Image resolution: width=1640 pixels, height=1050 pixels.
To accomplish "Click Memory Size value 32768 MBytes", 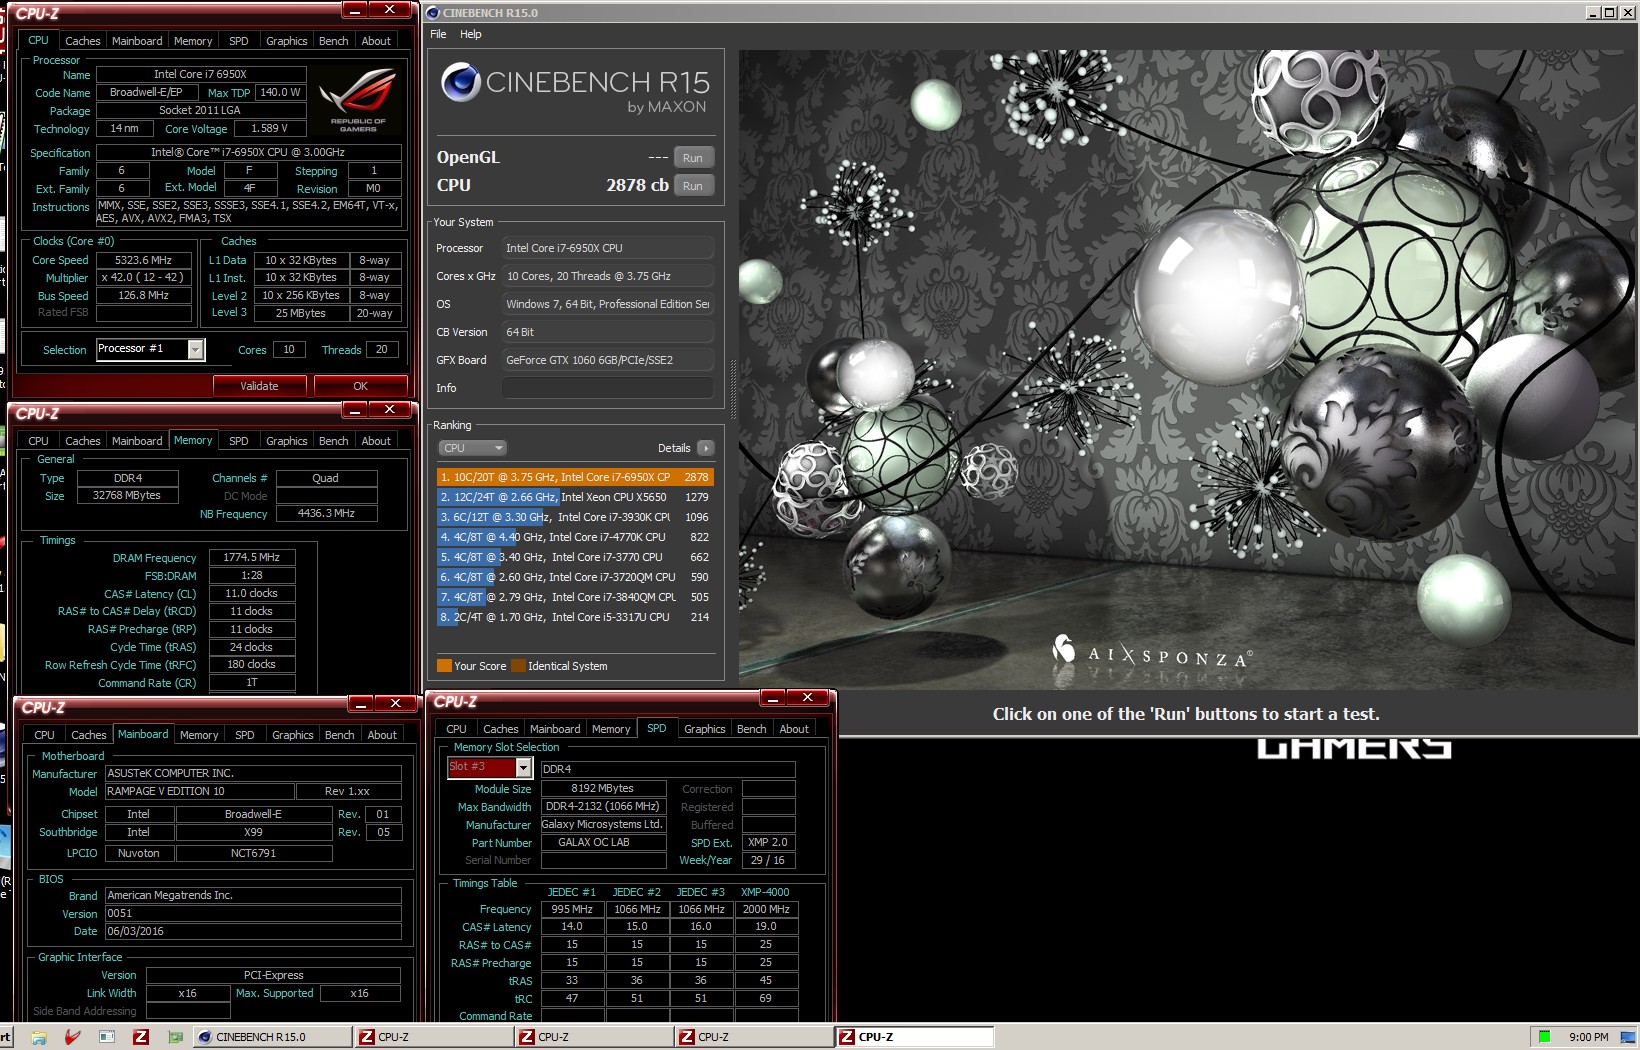I will [x=127, y=495].
